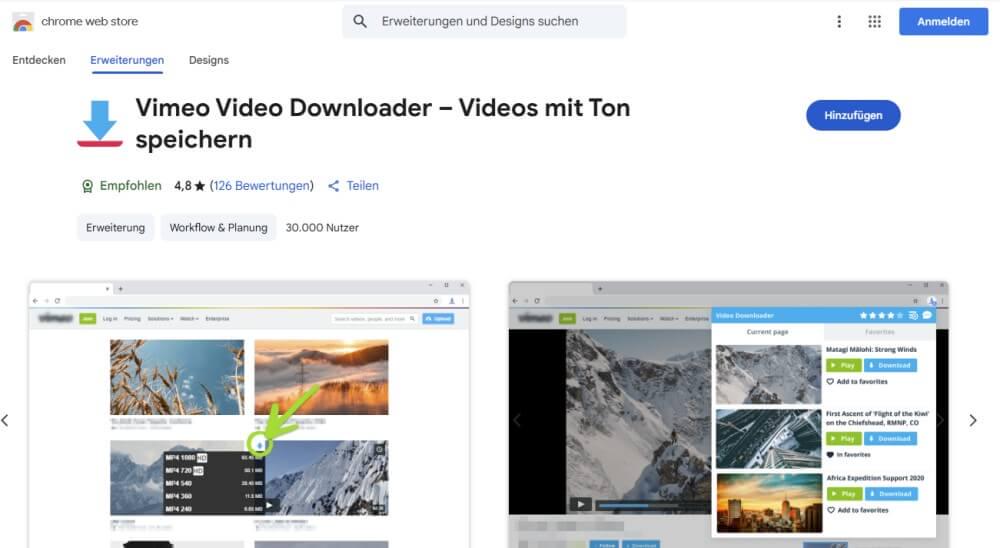The width and height of the screenshot is (1000, 548).
Task: Click the Chrome Web Store logo
Action: click(x=23, y=22)
